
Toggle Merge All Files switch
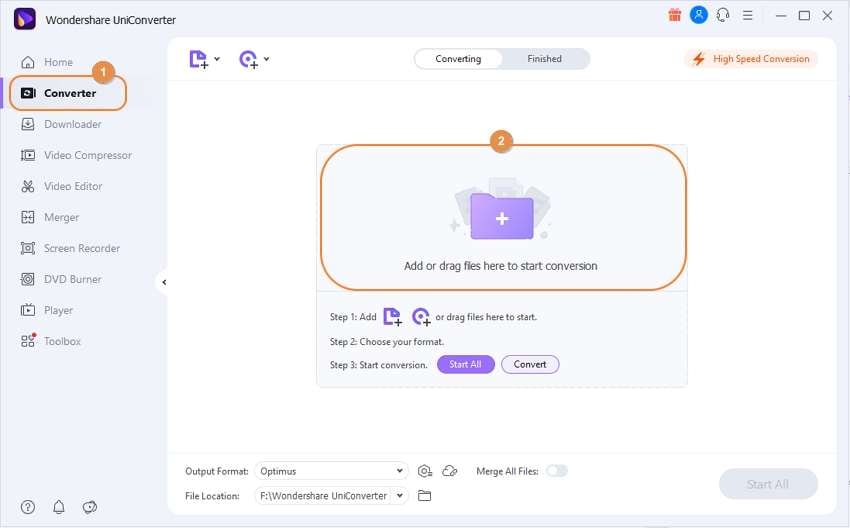(x=557, y=471)
